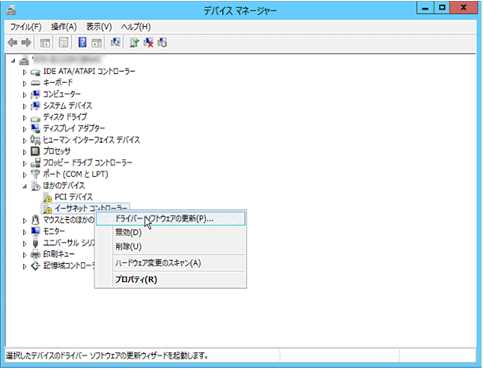
Task: Expand the システム デバイス node
Action: (24, 106)
